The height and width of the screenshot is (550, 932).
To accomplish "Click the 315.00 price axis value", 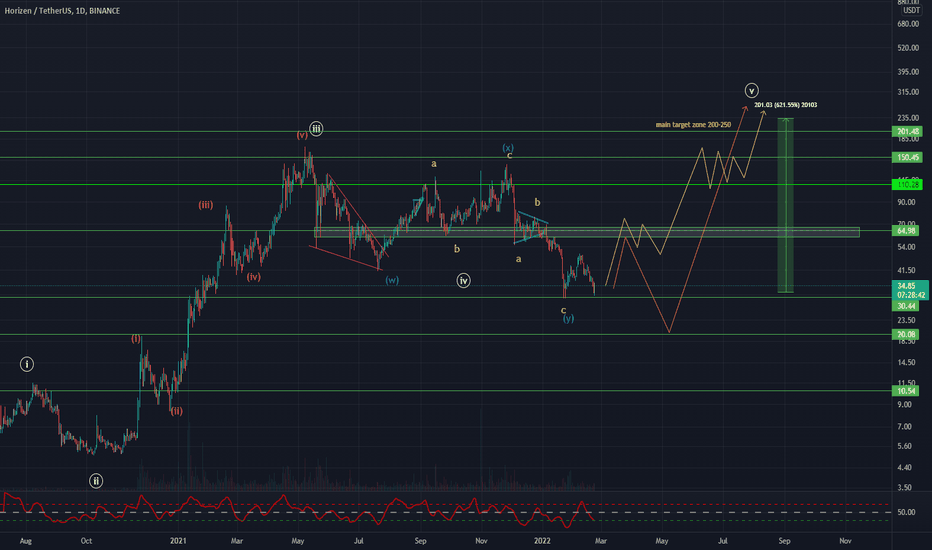I will coord(908,92).
